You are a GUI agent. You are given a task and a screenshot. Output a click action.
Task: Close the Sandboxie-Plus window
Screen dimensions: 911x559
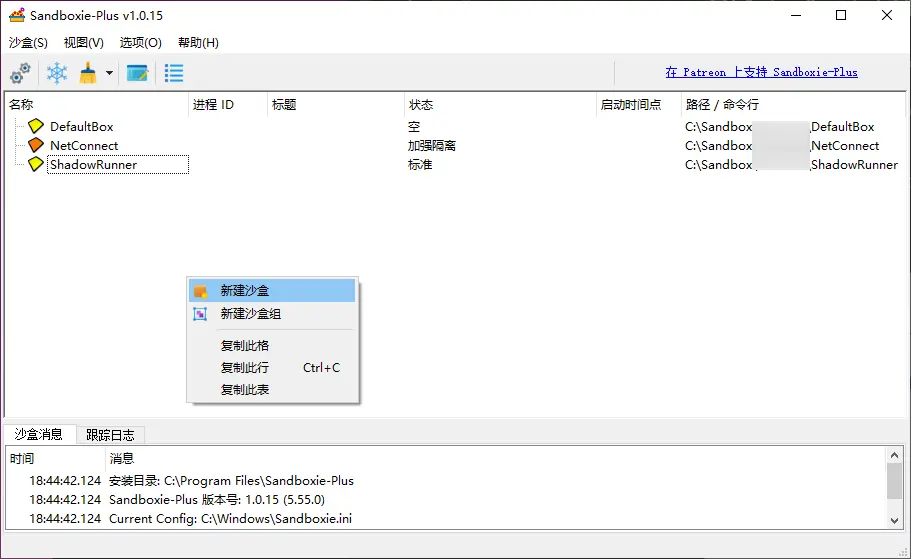click(x=887, y=15)
